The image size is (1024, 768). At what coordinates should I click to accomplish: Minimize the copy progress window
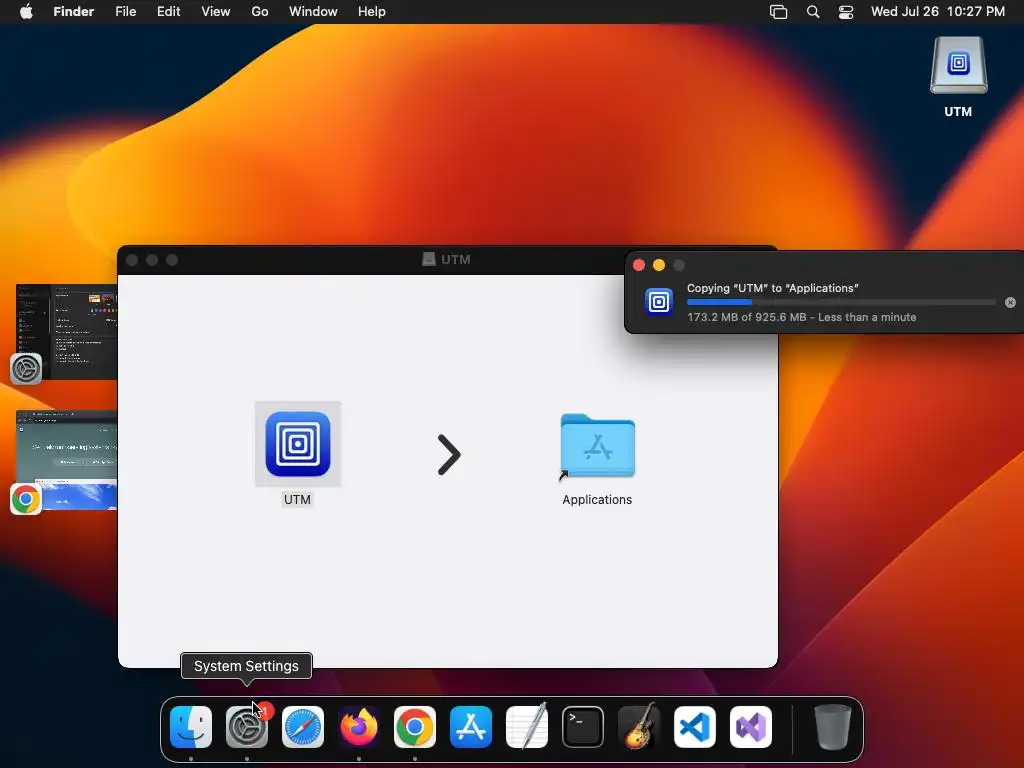pyautogui.click(x=659, y=265)
